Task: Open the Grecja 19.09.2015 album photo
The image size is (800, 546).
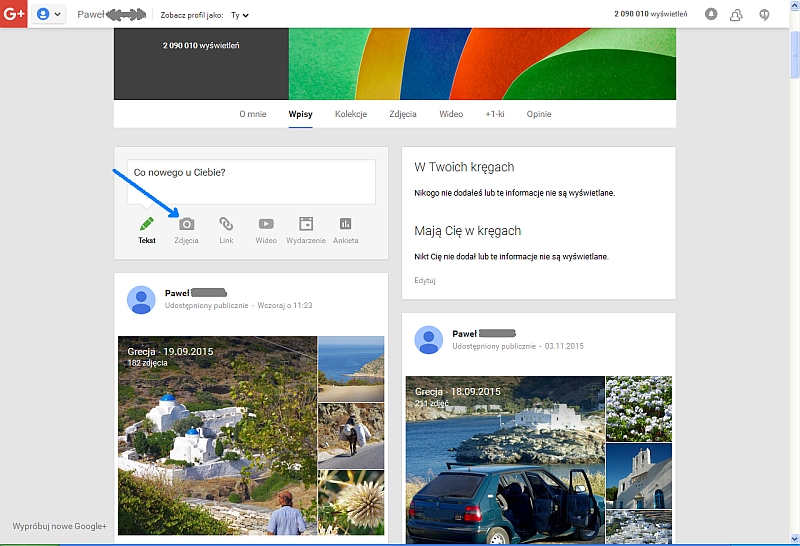Action: tap(217, 435)
